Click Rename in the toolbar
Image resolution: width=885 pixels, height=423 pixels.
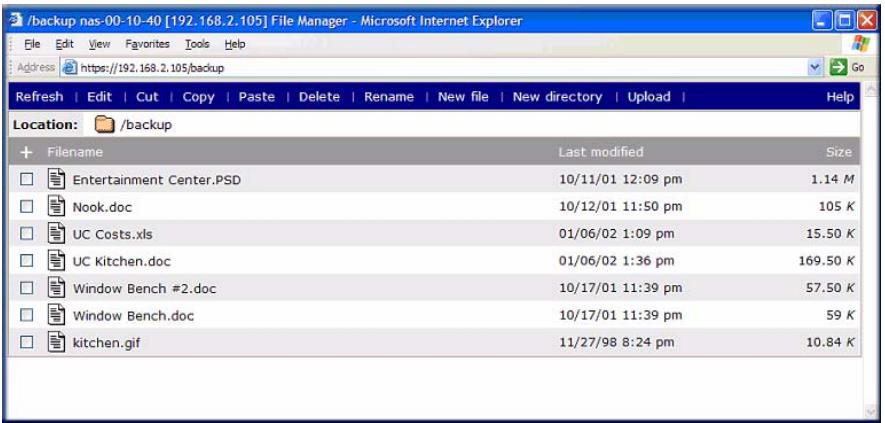(x=389, y=97)
